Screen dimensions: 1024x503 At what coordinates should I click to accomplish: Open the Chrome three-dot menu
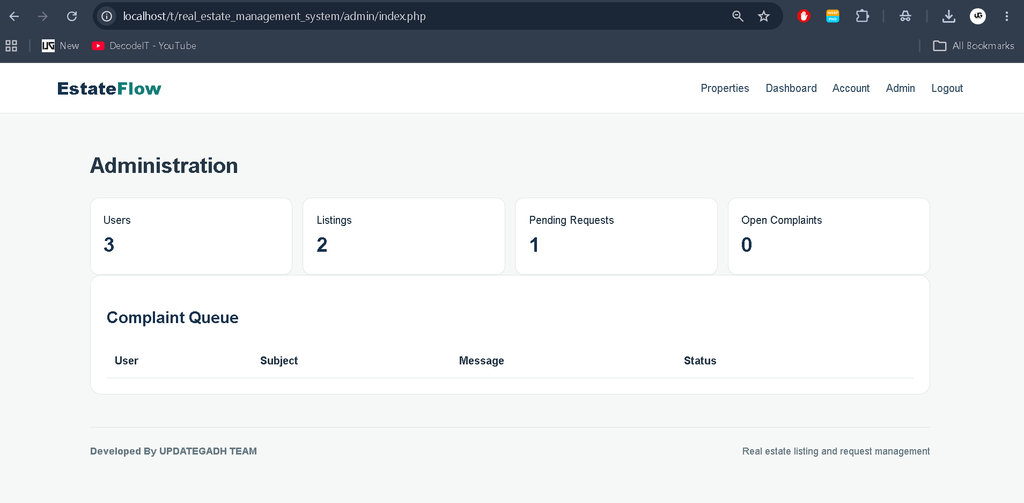pyautogui.click(x=1006, y=16)
